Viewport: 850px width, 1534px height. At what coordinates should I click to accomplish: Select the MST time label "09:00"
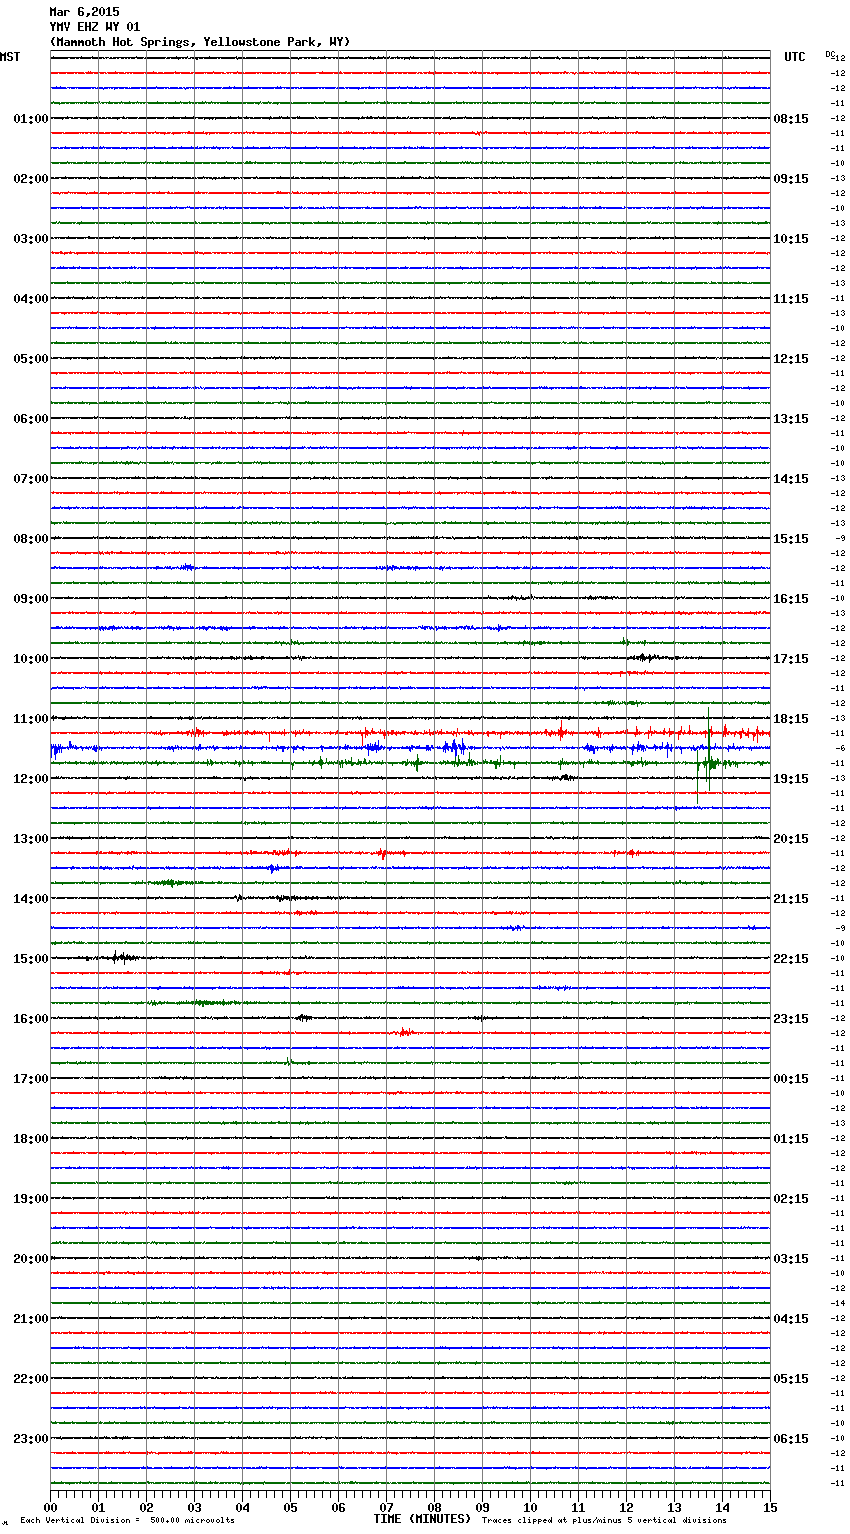point(31,599)
